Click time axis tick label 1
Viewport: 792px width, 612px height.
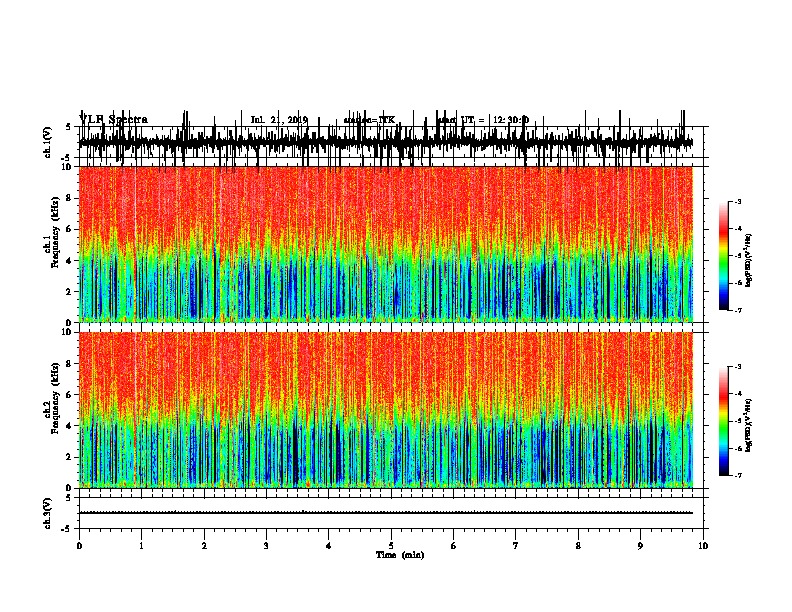pos(141,546)
